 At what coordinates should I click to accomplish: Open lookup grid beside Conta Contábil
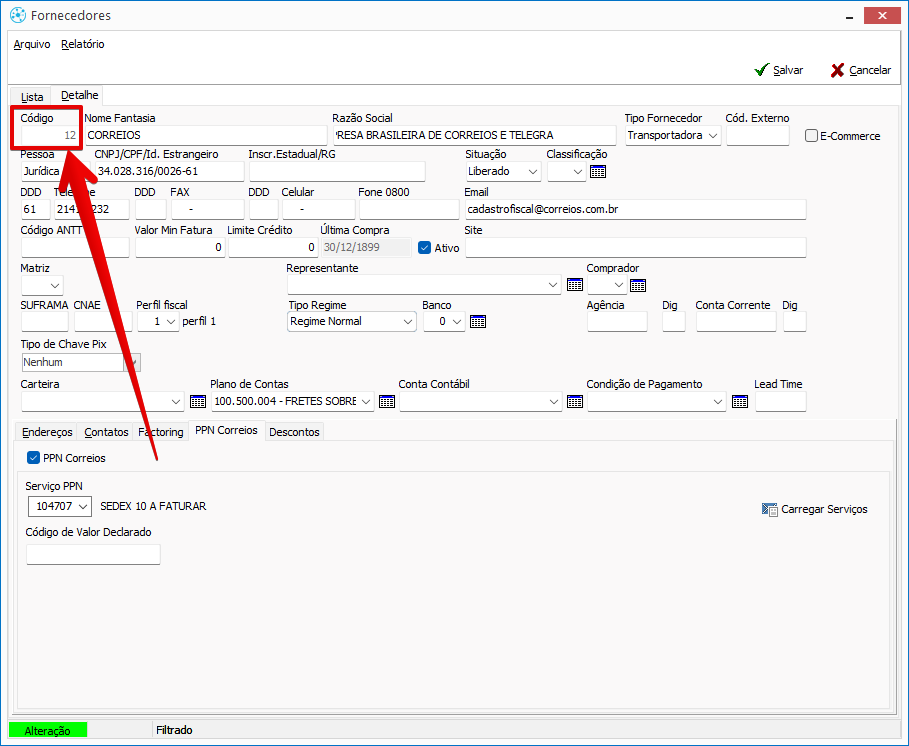[x=575, y=402]
